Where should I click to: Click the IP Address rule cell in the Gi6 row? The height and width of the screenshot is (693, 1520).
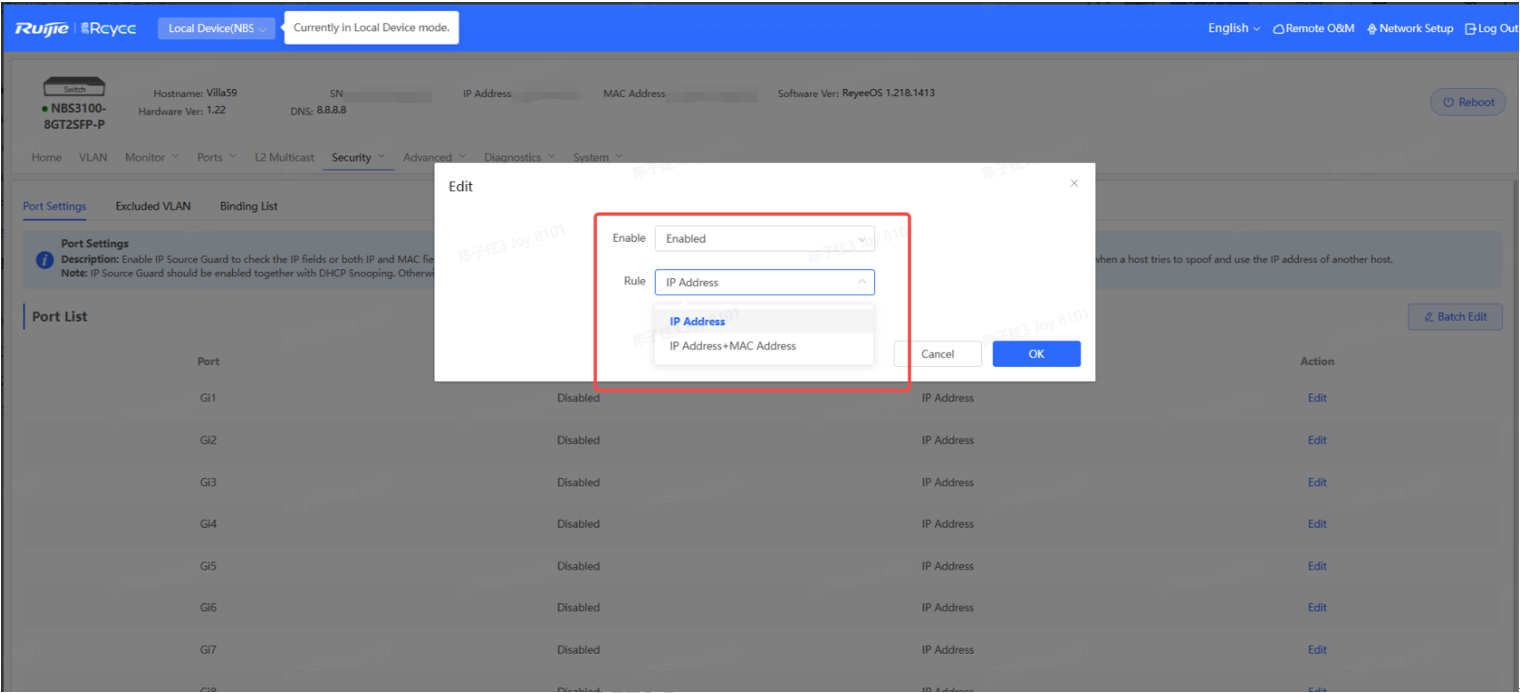tap(947, 607)
